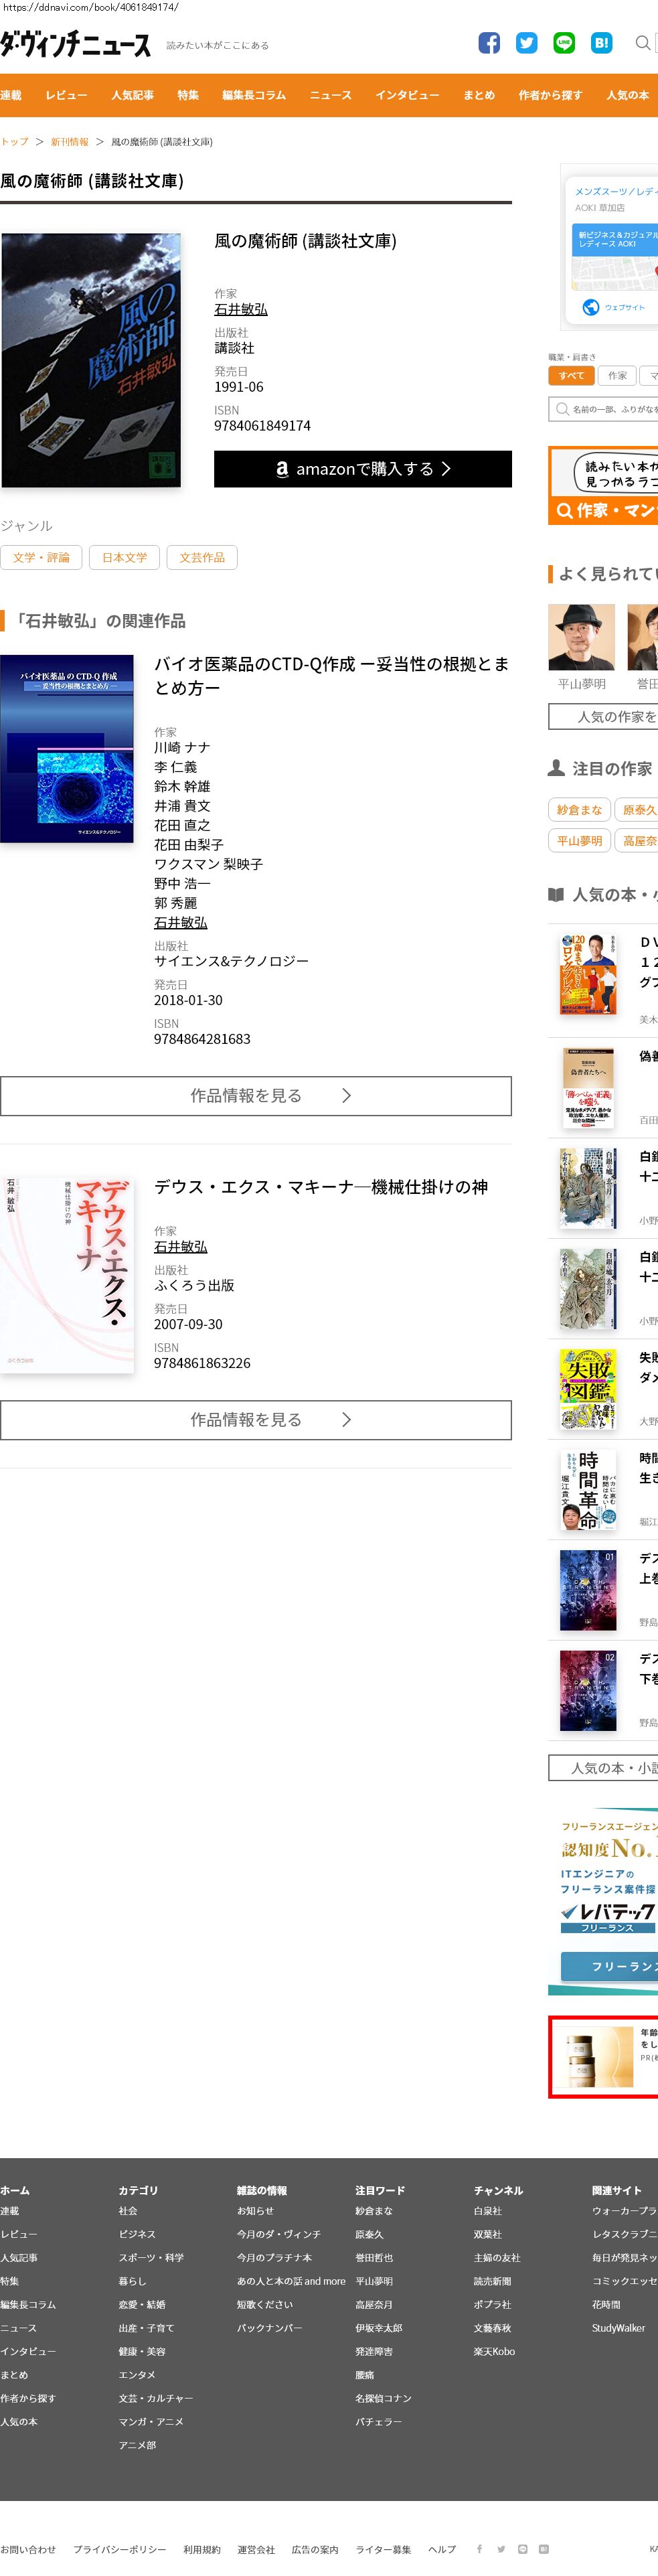Click the 風の魔術師 book cover image

click(x=91, y=360)
